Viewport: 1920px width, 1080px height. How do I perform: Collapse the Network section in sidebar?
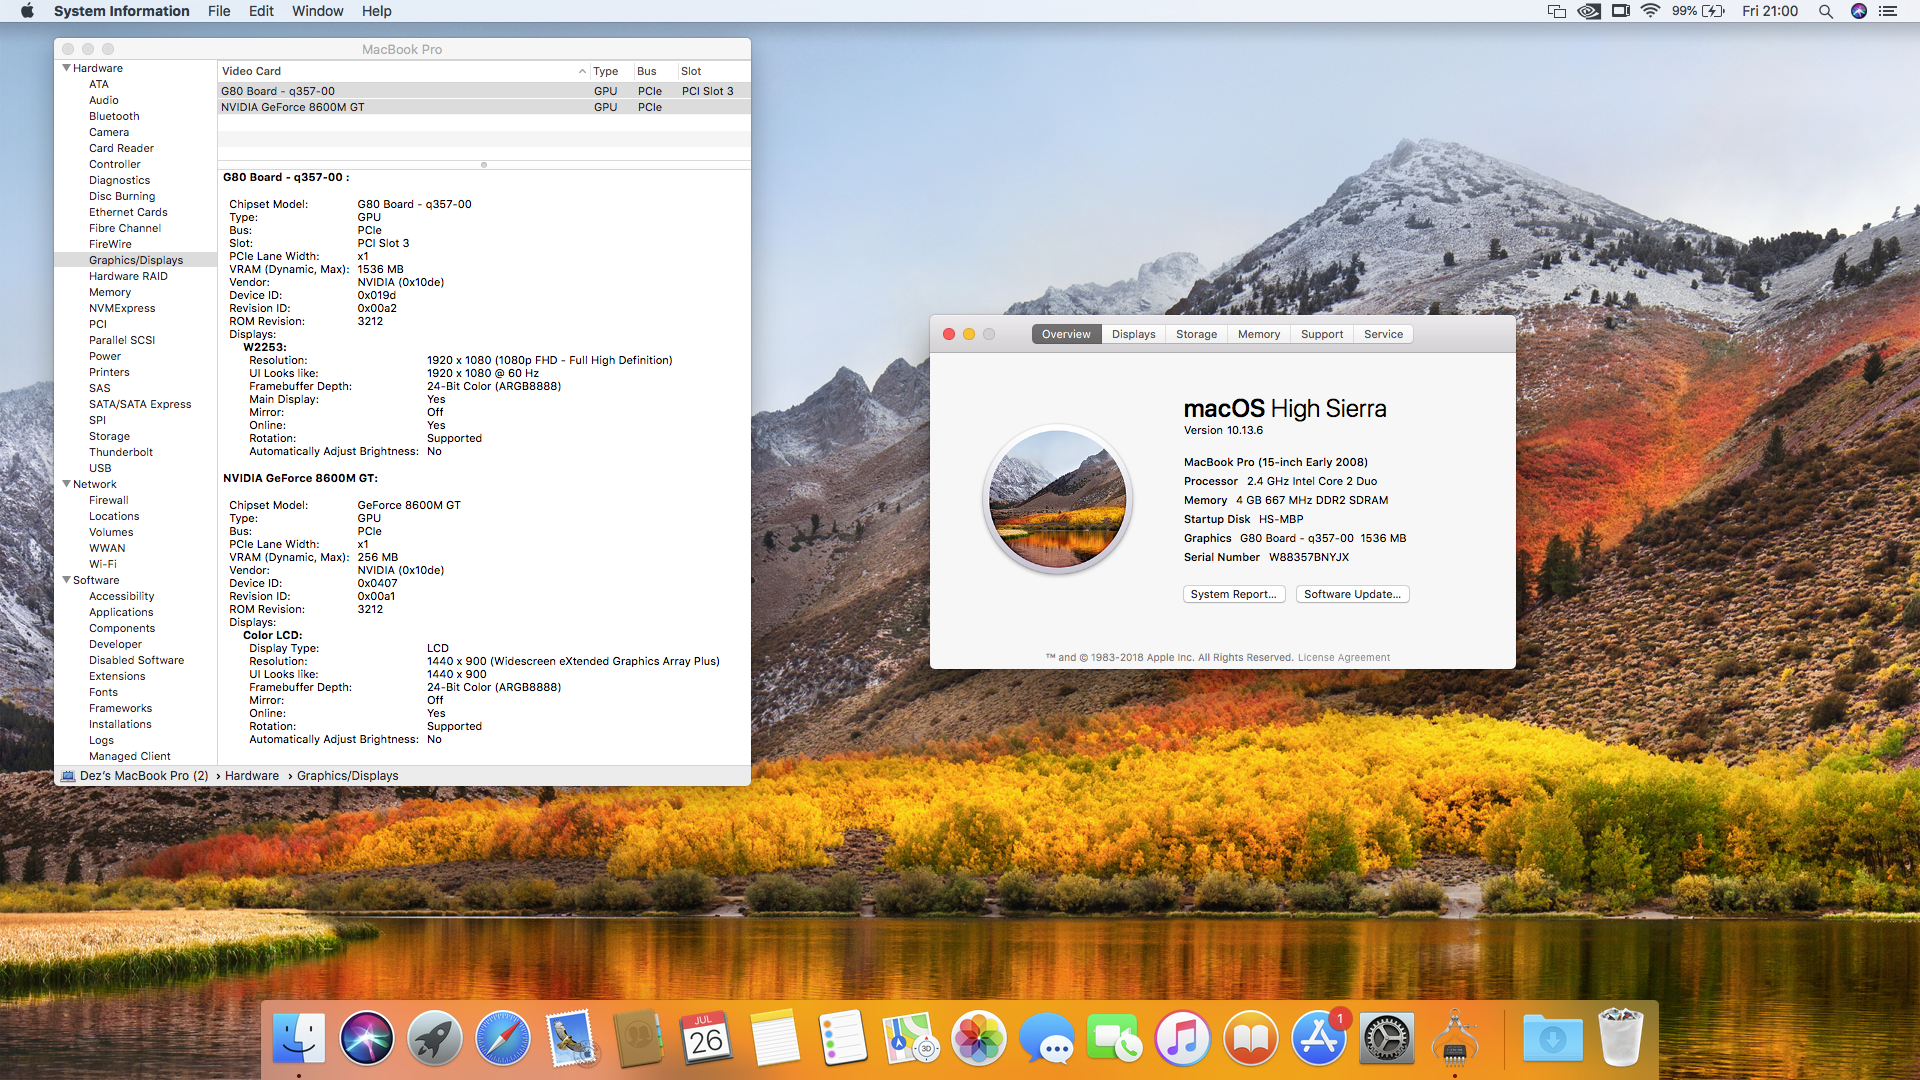(67, 484)
